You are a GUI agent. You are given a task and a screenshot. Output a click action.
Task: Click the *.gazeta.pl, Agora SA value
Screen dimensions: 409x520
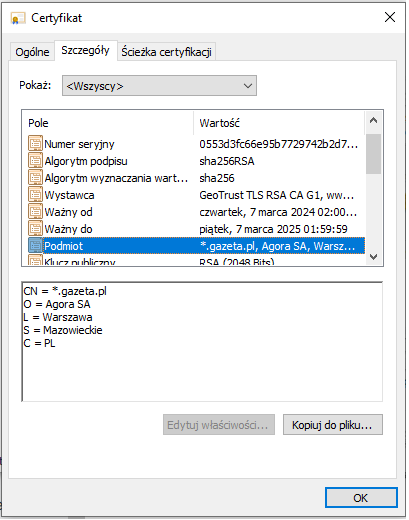tap(277, 246)
